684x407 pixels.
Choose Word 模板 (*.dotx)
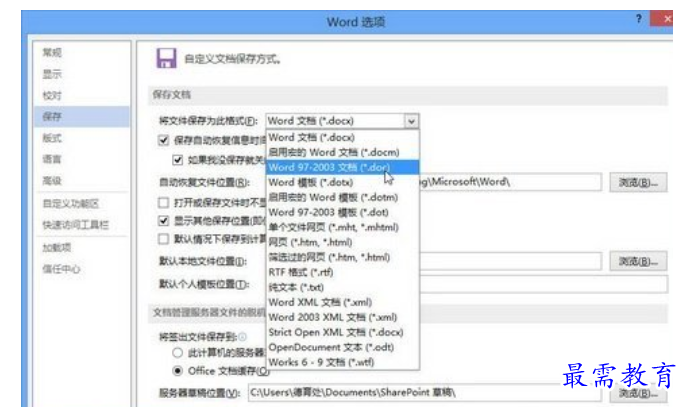342,182
